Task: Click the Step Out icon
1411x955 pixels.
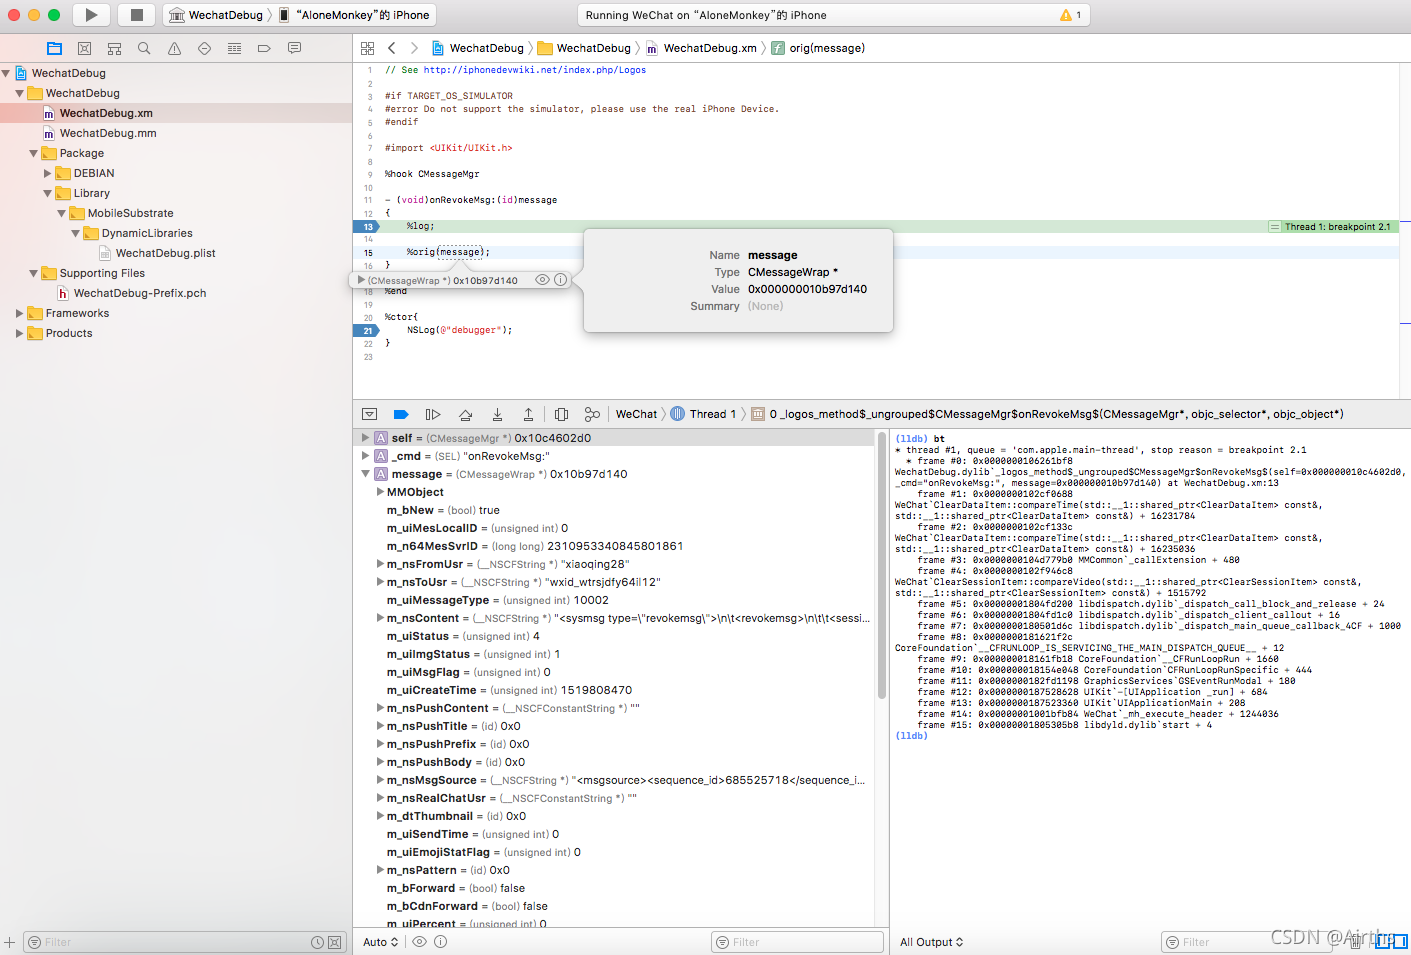Action: [x=528, y=414]
